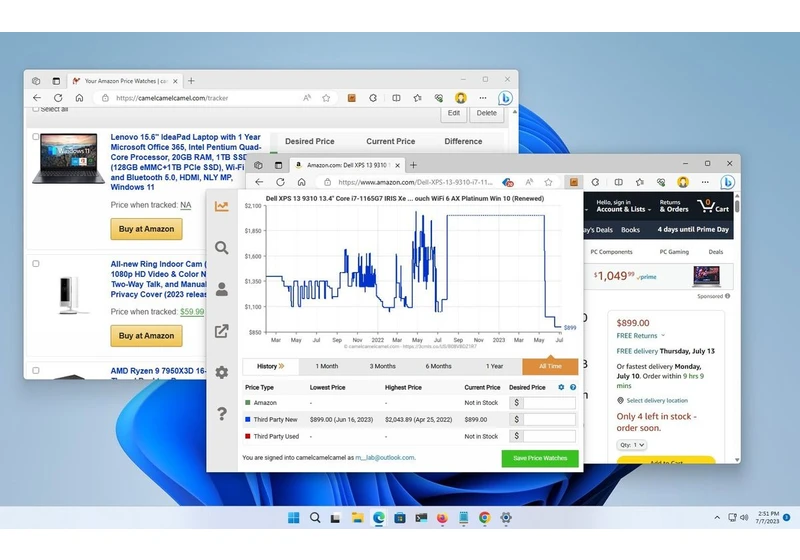Click the Edit button in tracker page

pos(454,113)
